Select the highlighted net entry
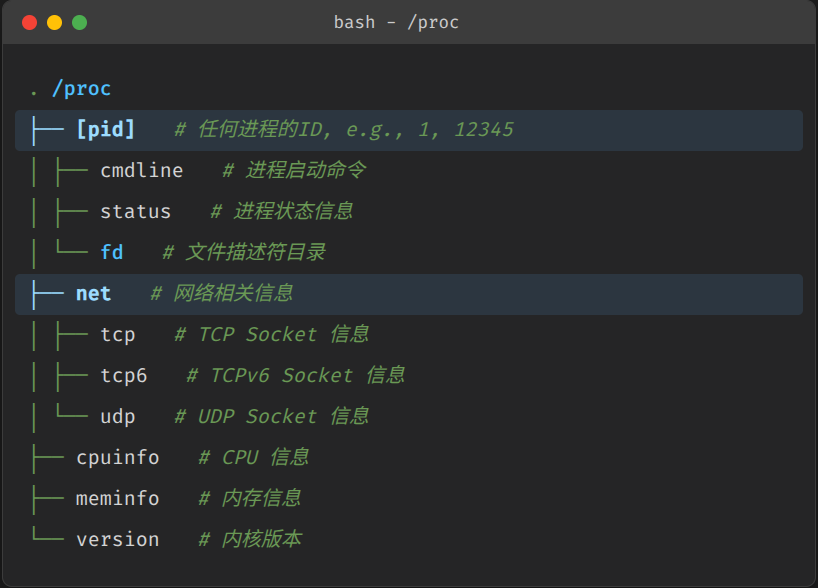This screenshot has height=588, width=818. [x=93, y=293]
